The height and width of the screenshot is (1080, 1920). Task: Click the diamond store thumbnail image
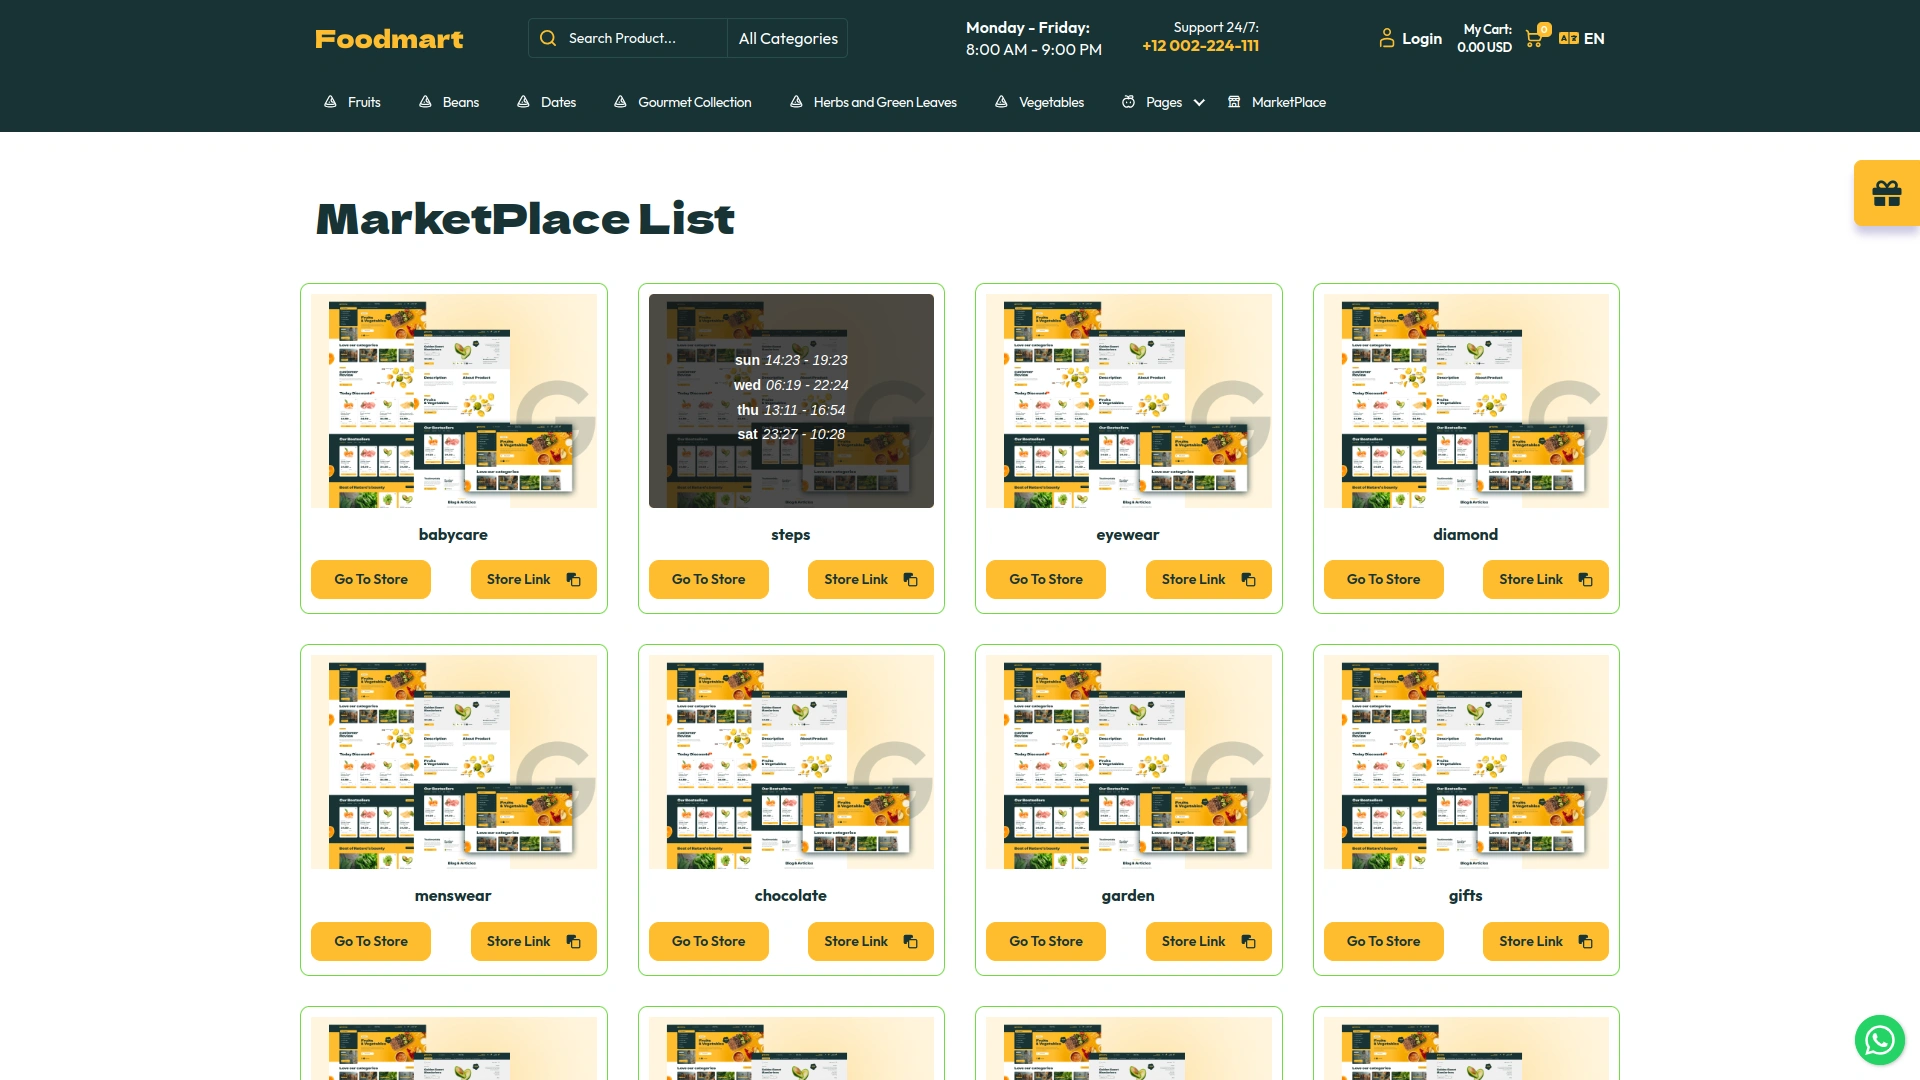(x=1465, y=400)
